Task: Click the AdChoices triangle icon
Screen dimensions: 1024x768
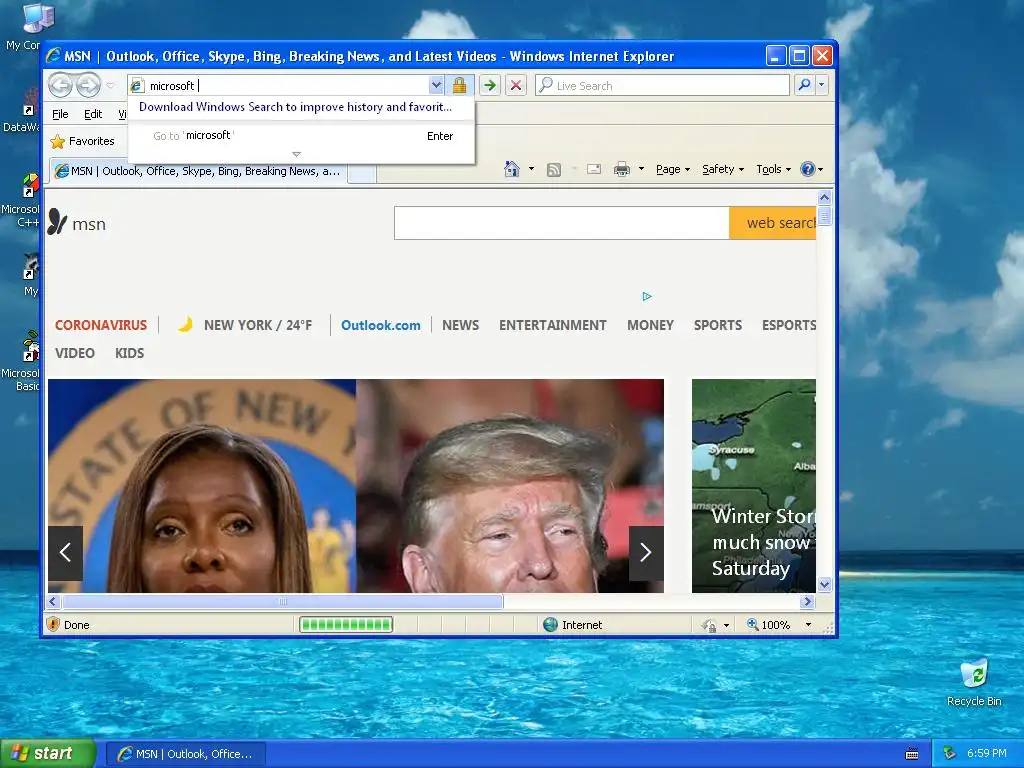Action: (647, 296)
